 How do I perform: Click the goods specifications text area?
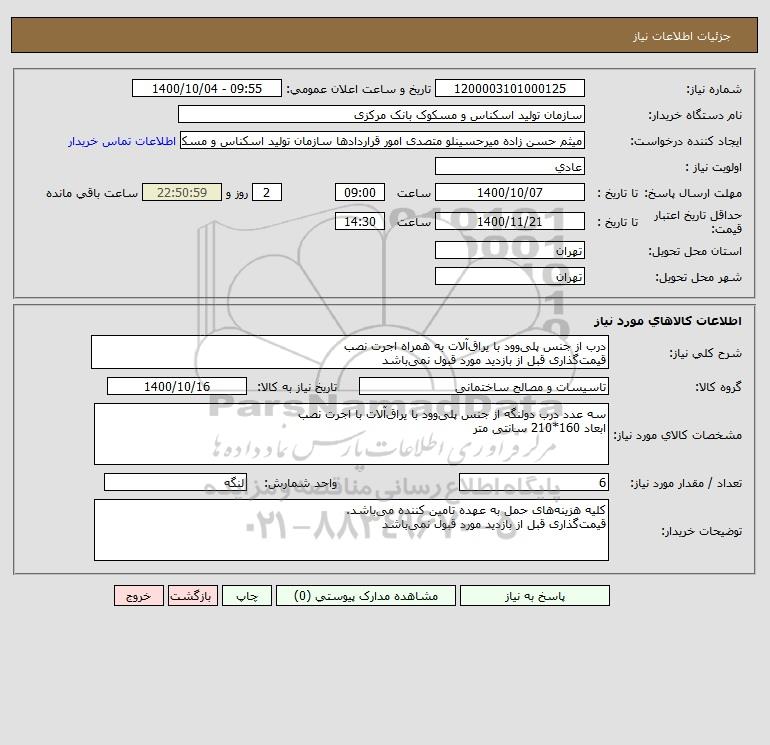click(351, 434)
